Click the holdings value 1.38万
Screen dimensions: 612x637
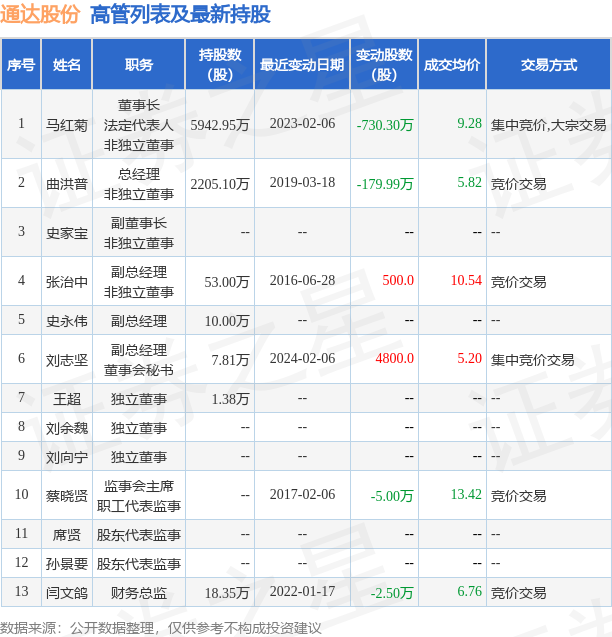point(230,399)
